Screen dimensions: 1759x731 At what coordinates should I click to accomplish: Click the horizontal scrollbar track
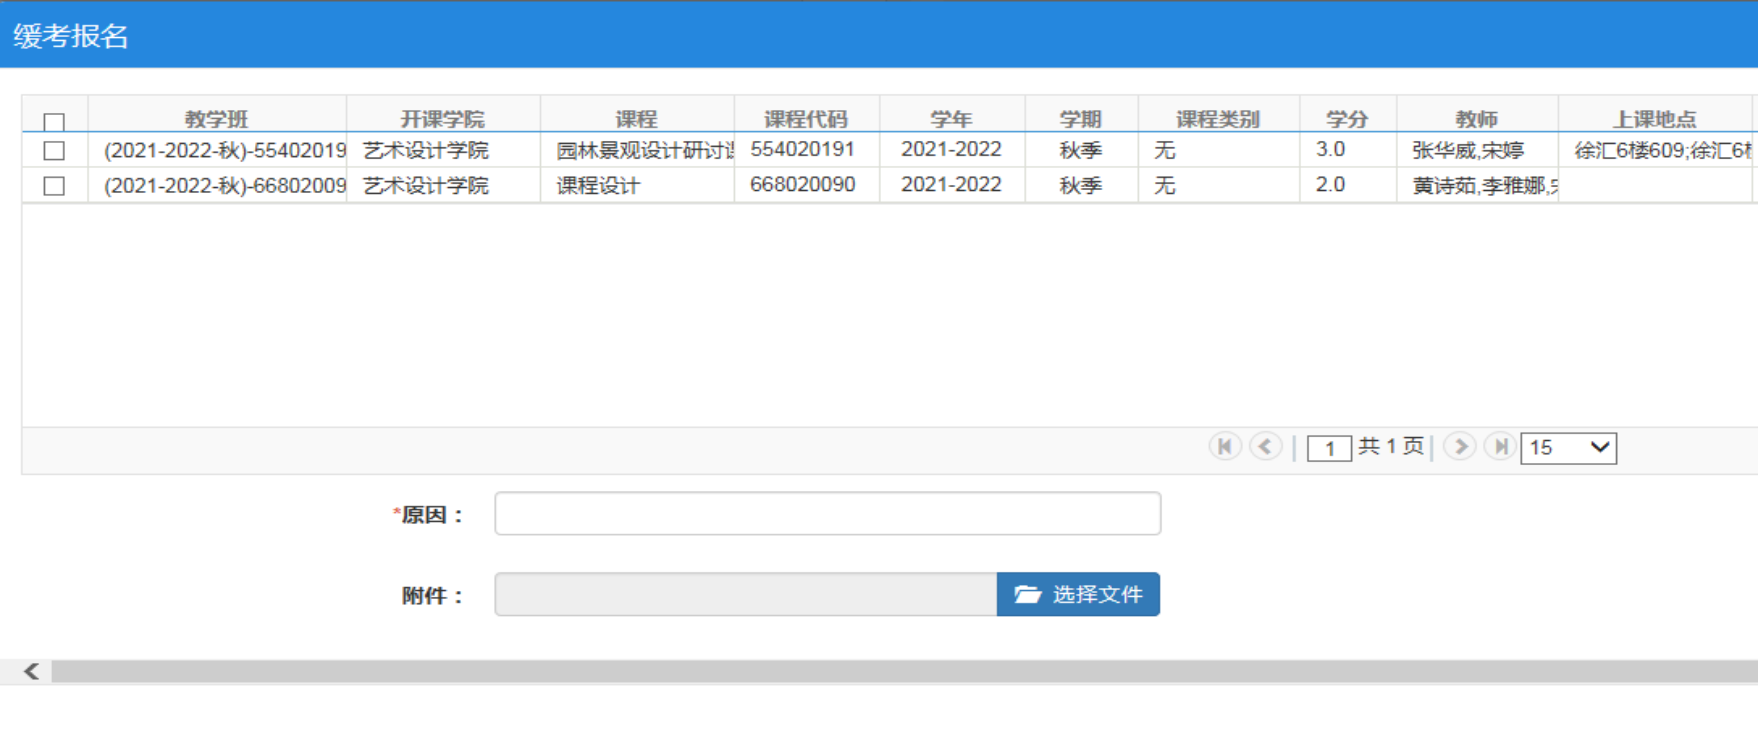[900, 671]
